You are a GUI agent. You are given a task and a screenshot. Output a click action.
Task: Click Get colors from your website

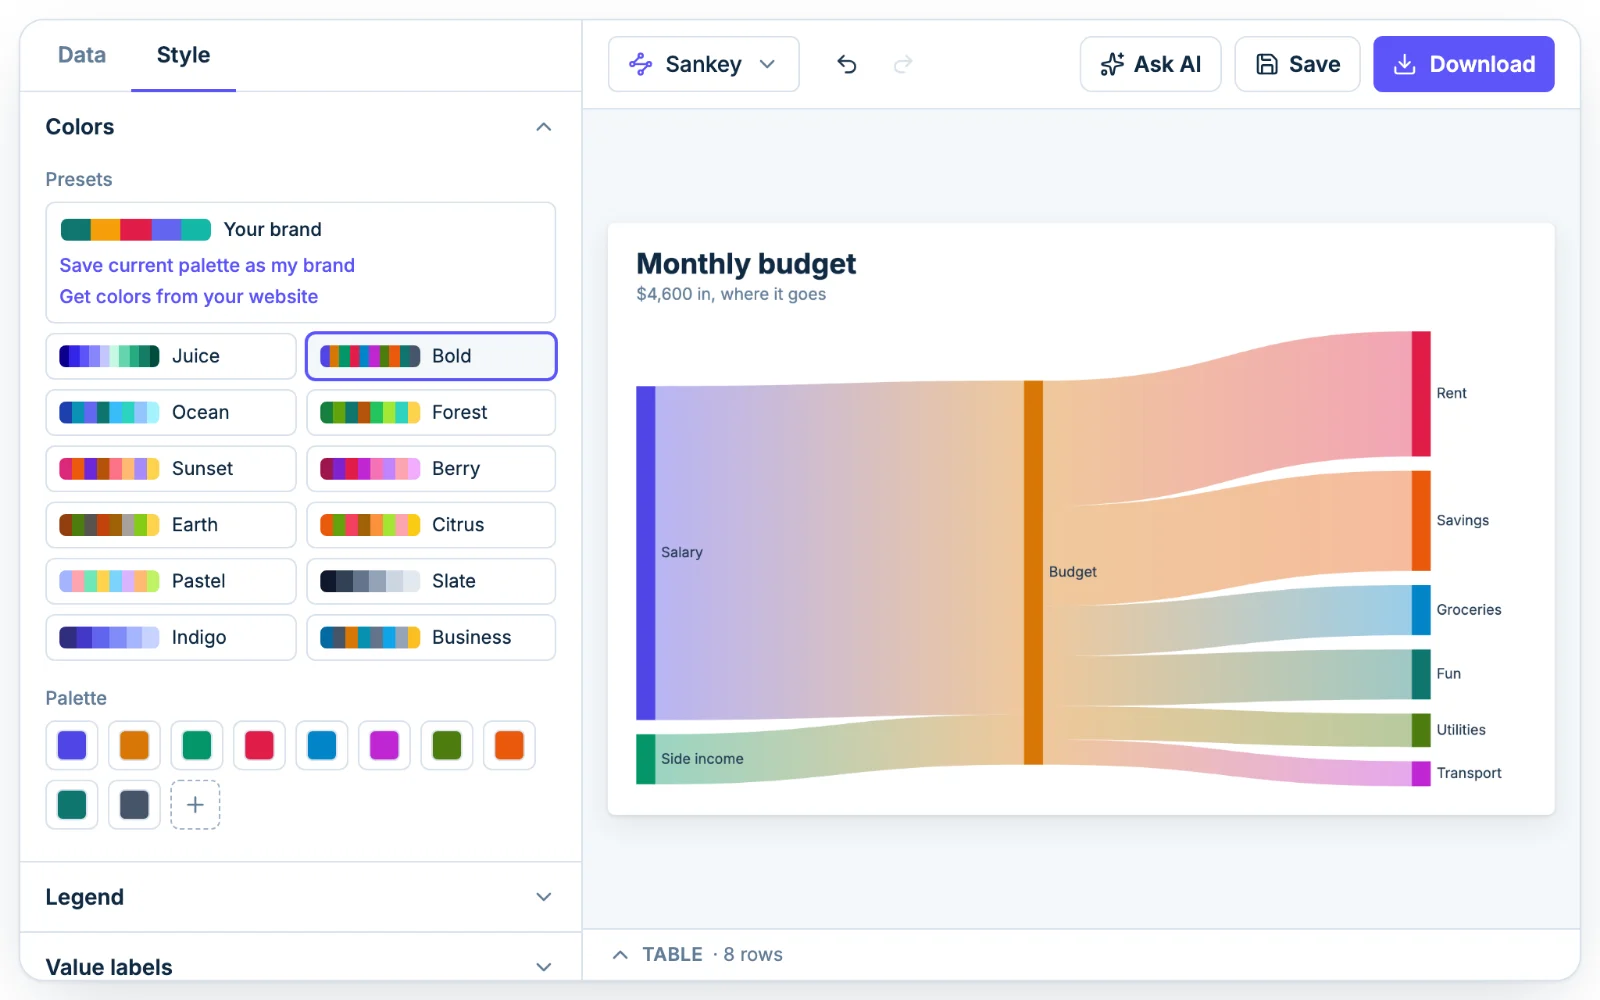(189, 296)
